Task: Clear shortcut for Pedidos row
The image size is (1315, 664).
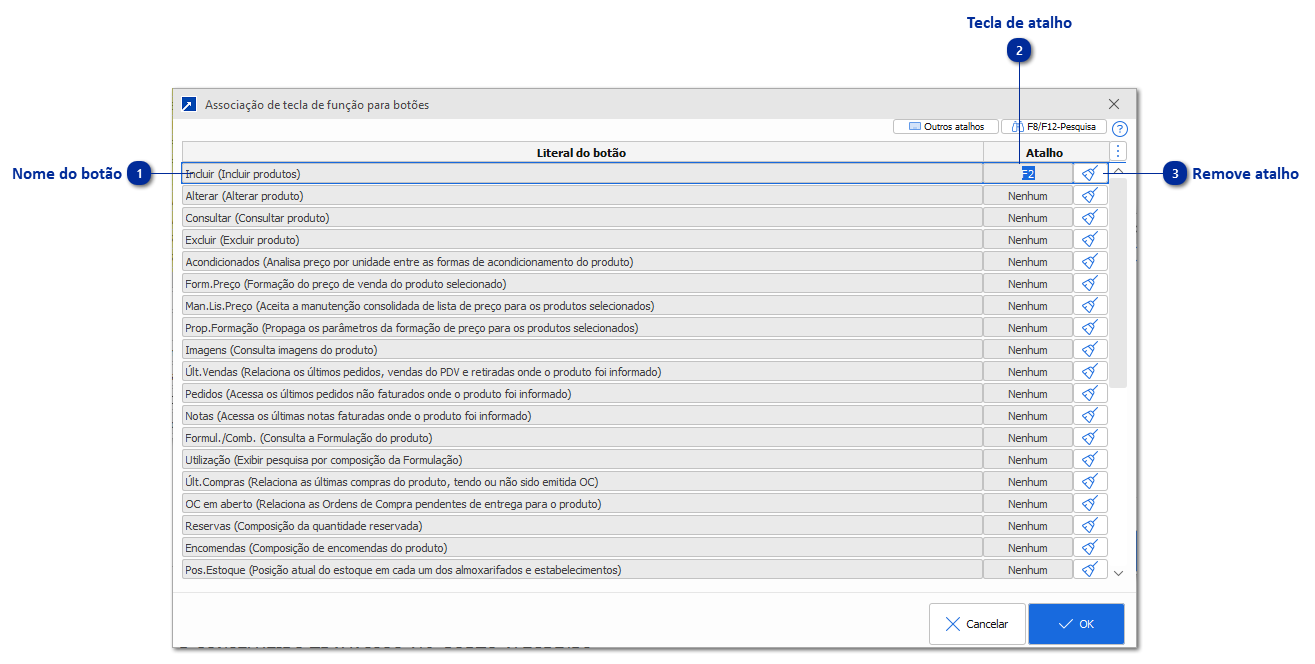Action: coord(1090,394)
